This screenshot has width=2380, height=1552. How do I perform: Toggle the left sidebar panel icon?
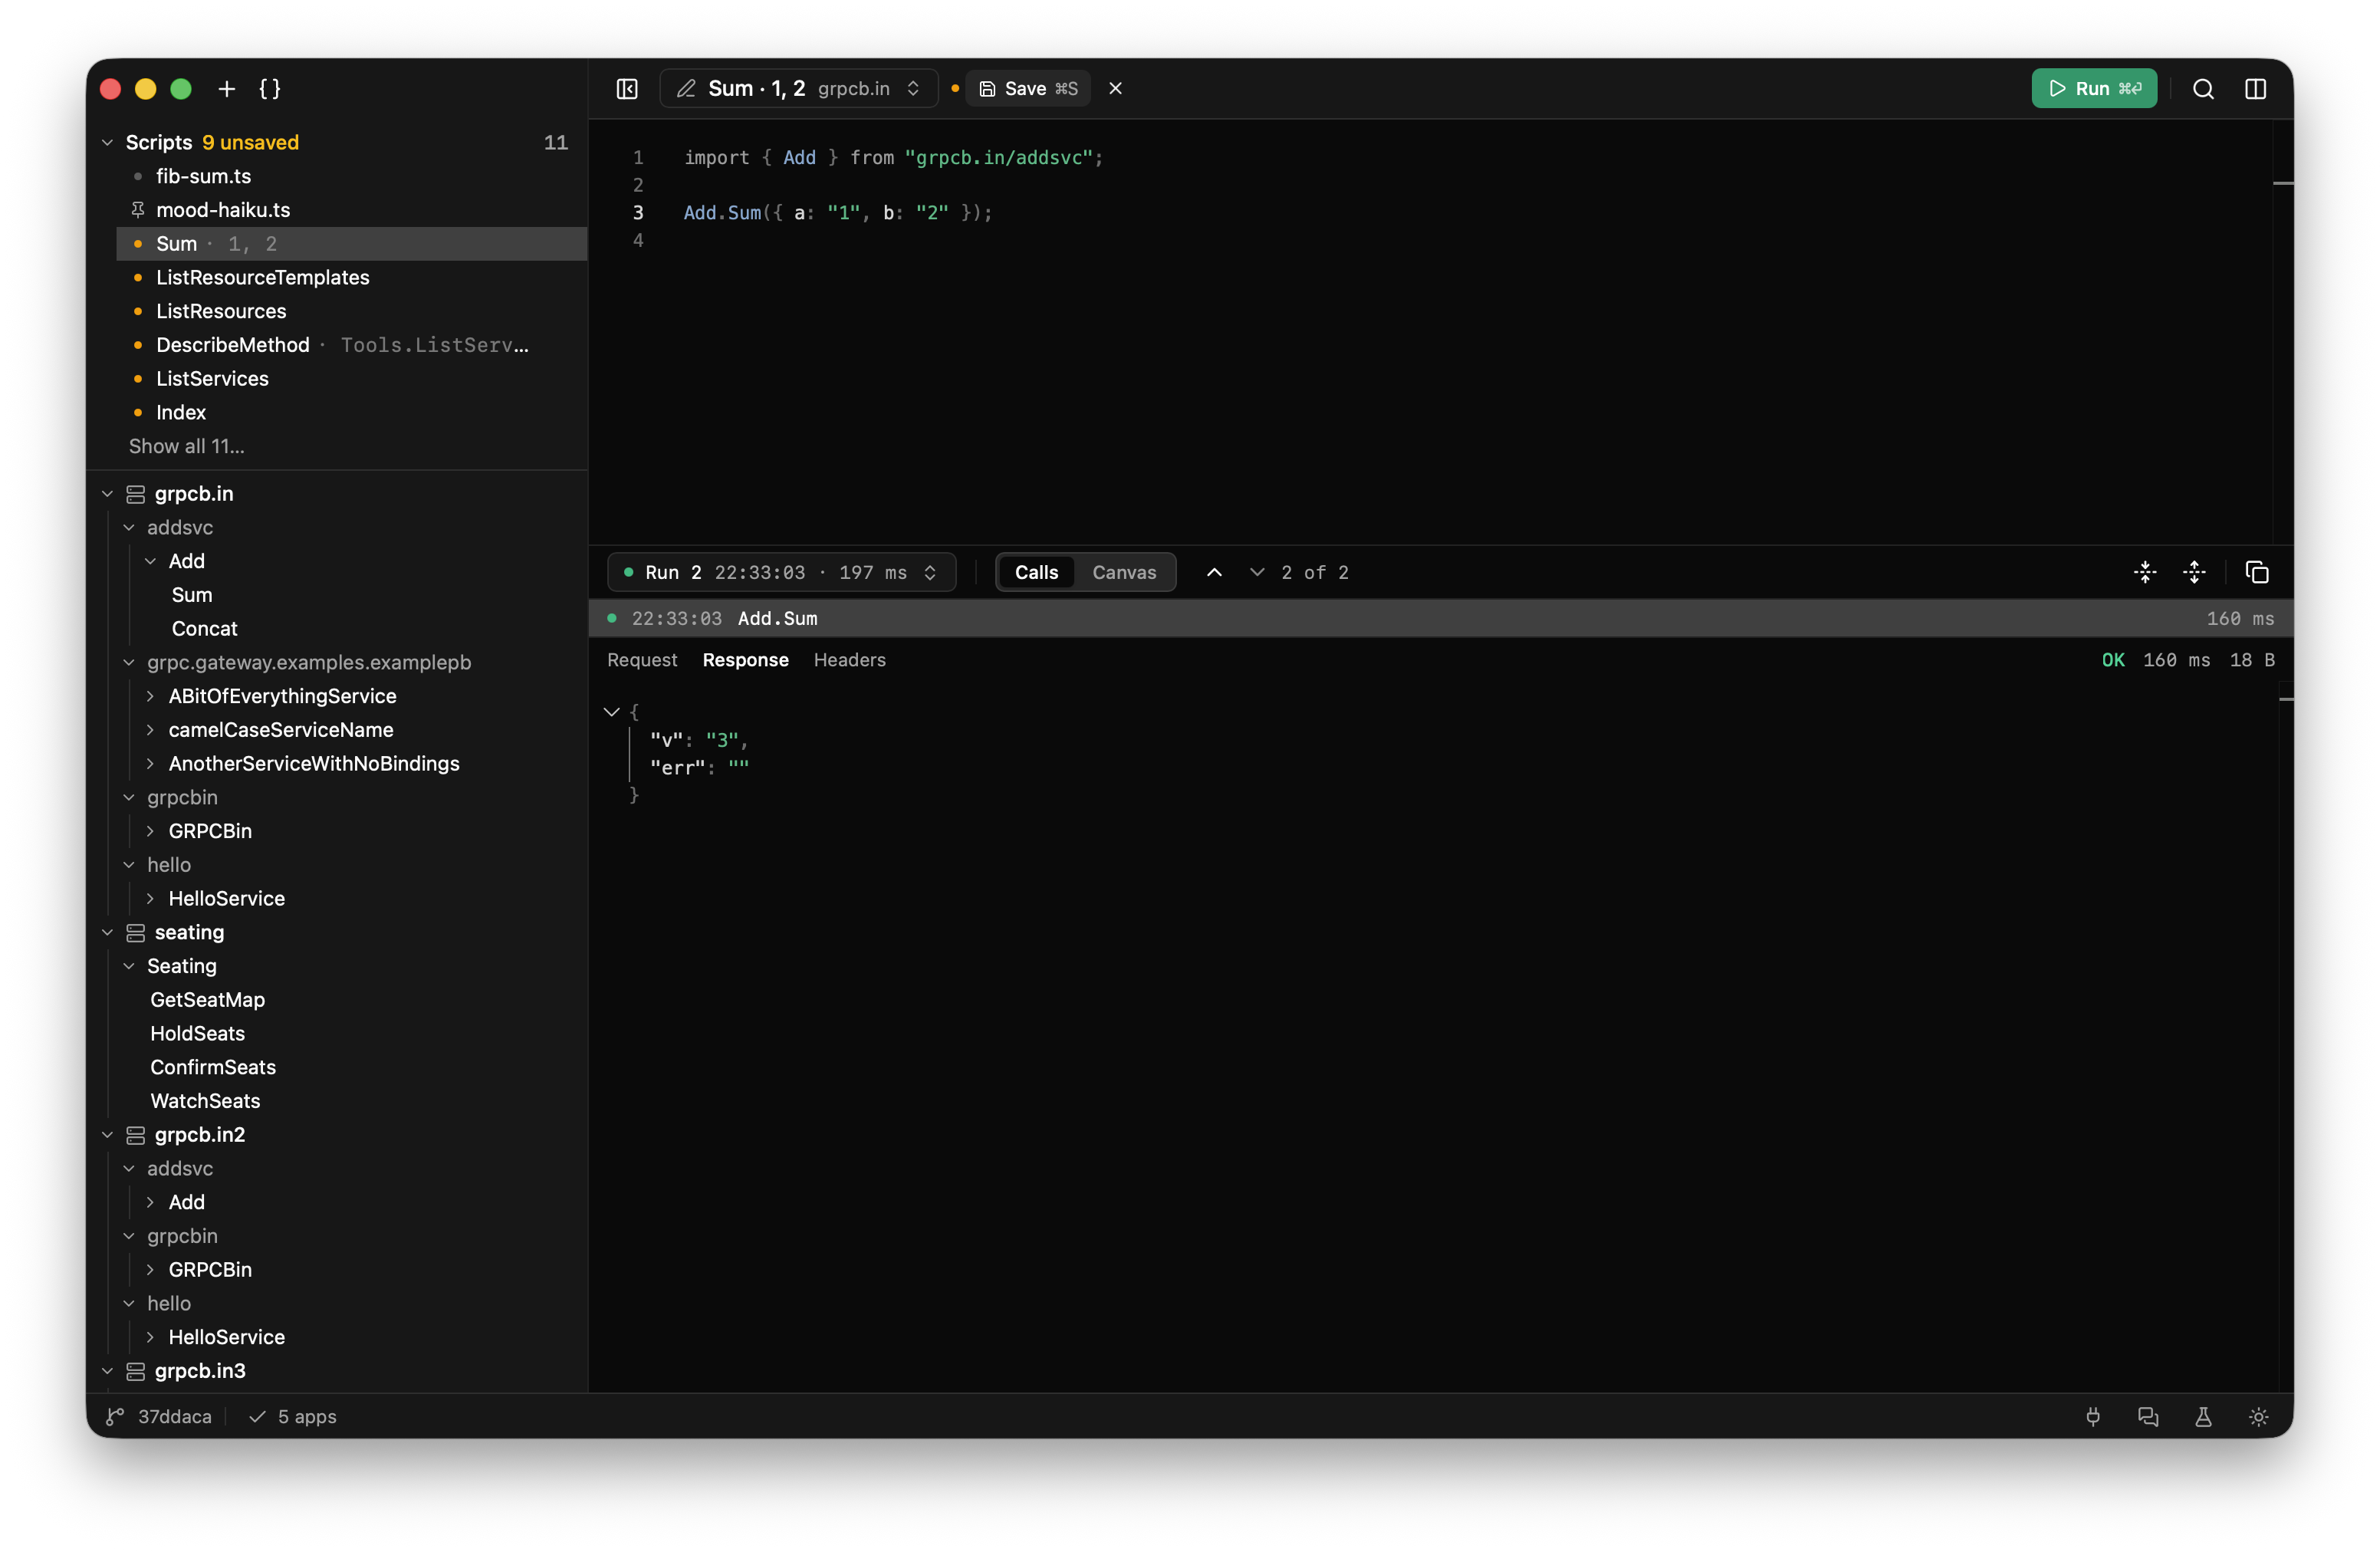[x=627, y=89]
